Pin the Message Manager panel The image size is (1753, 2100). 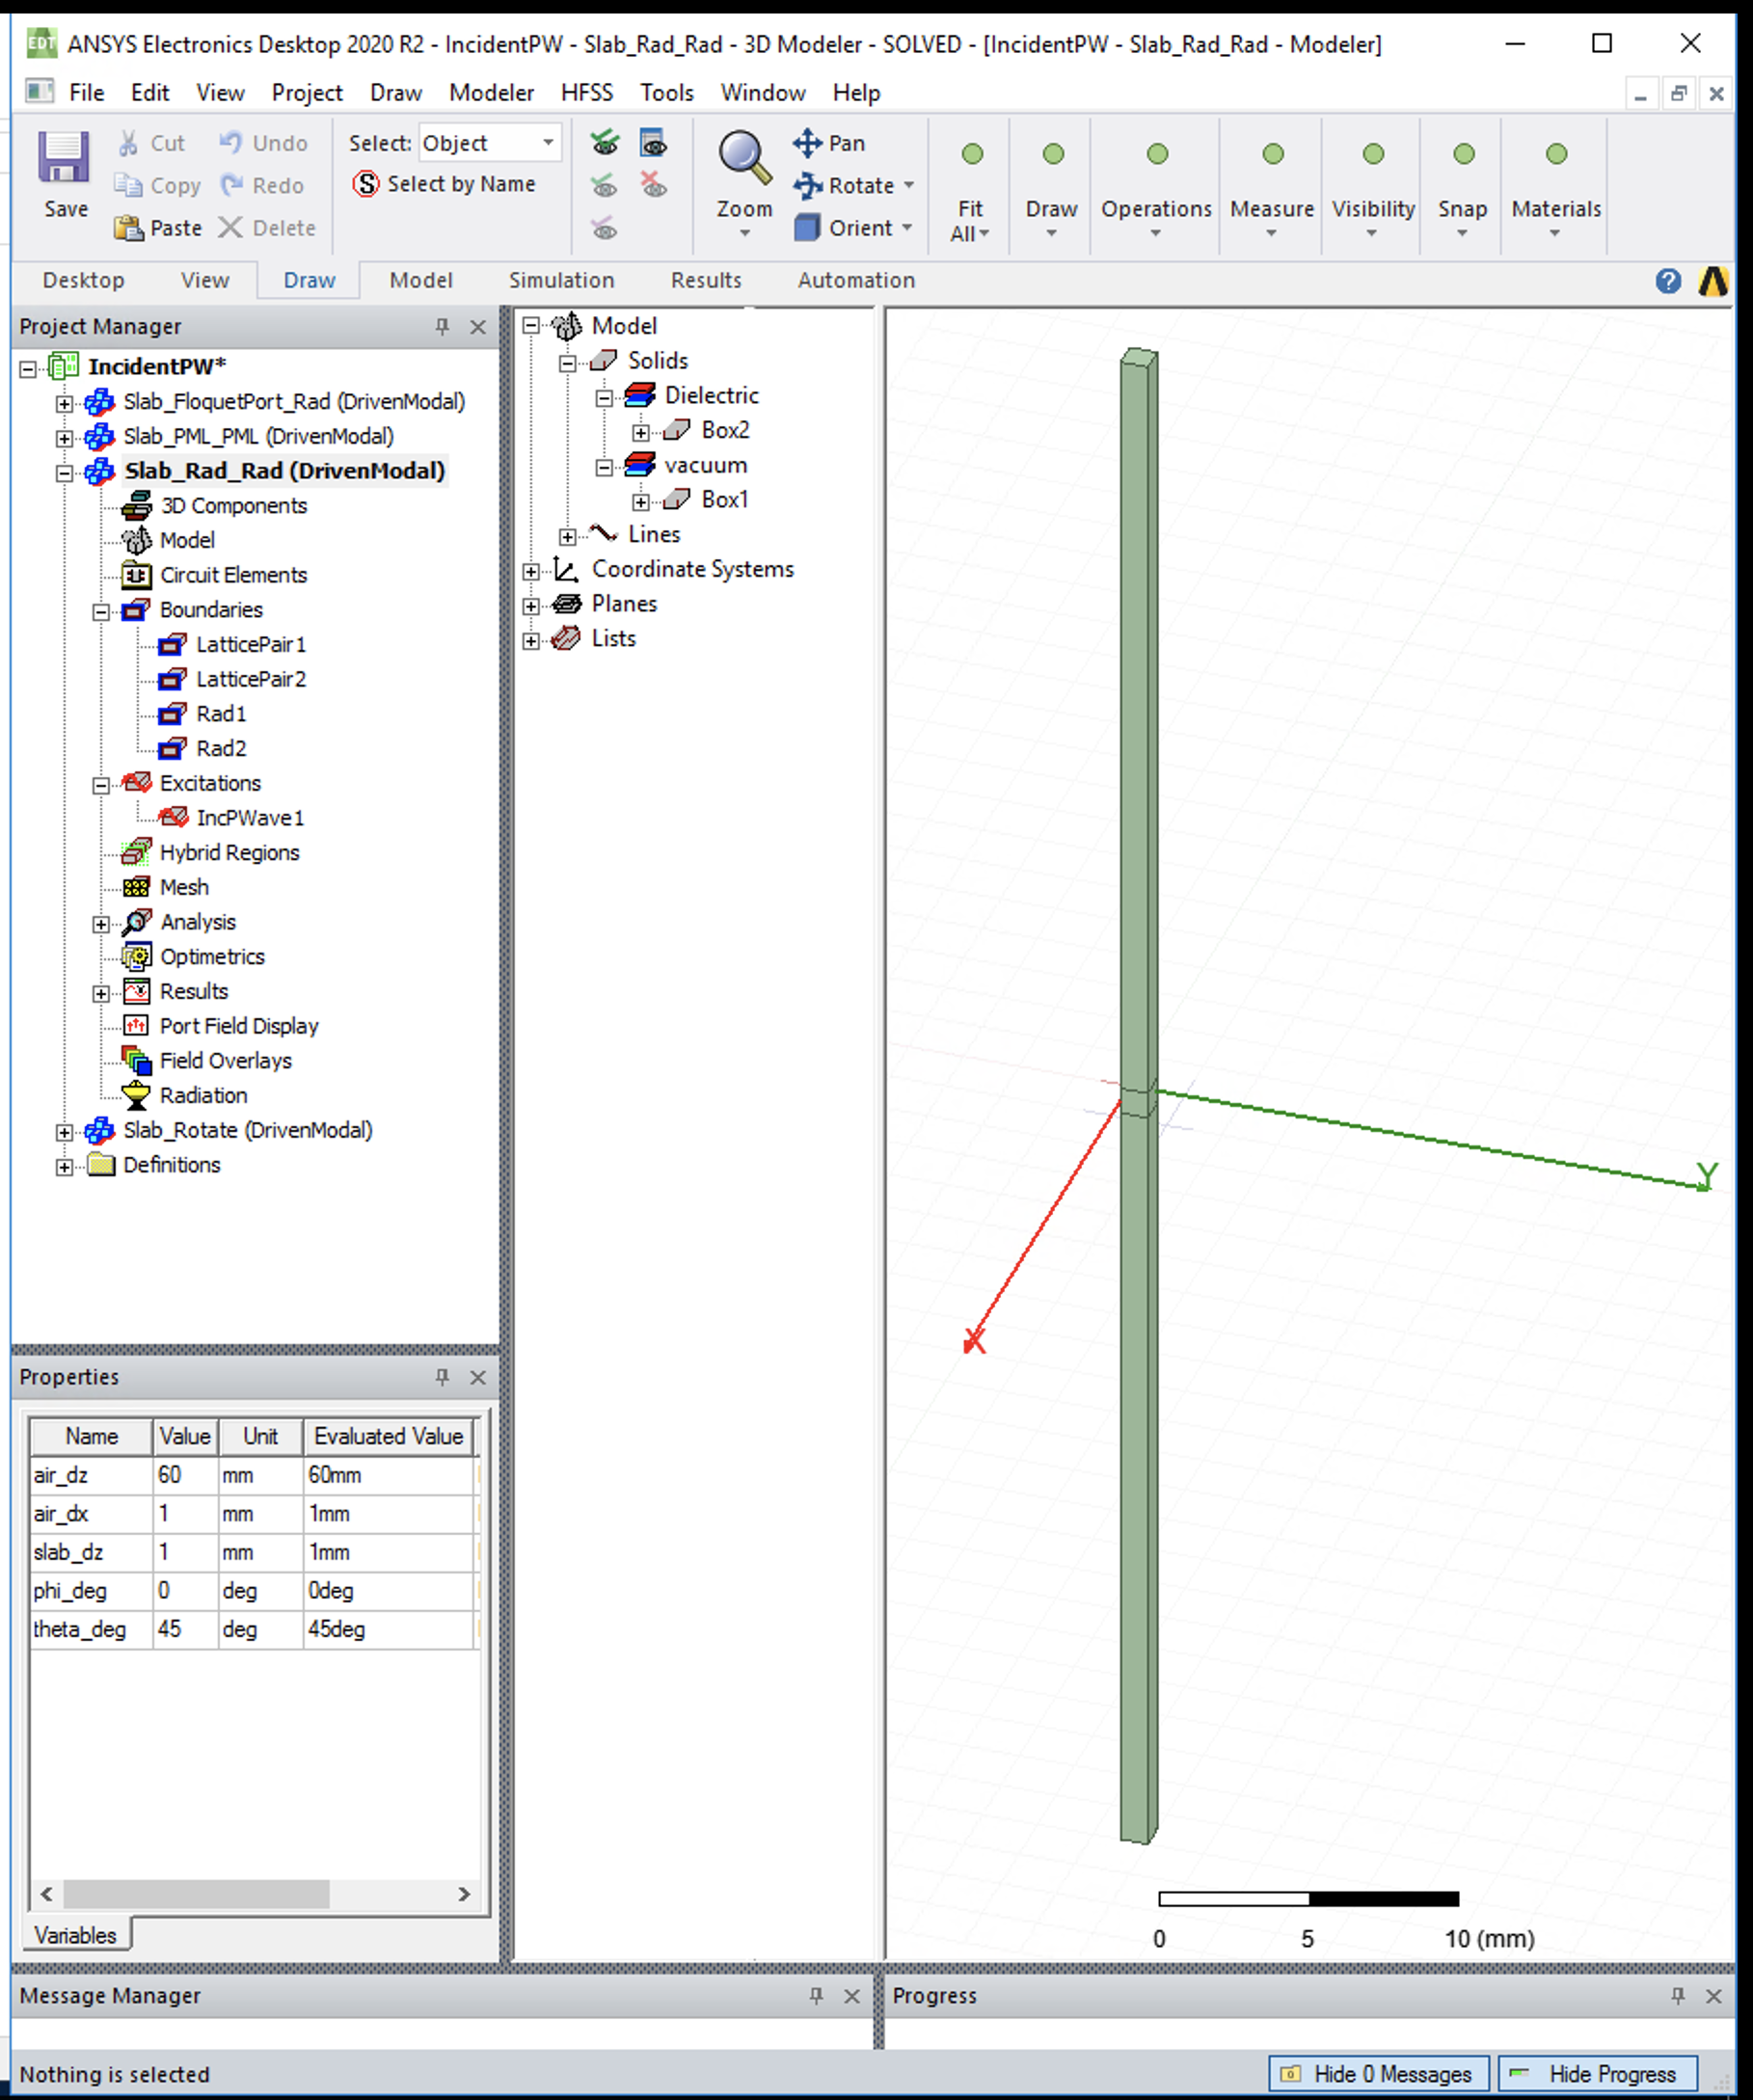[x=816, y=1996]
